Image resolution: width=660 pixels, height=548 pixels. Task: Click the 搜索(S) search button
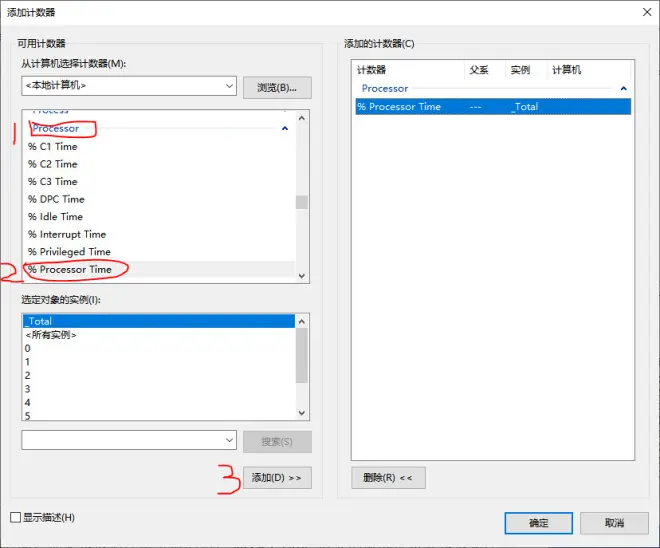tap(277, 442)
